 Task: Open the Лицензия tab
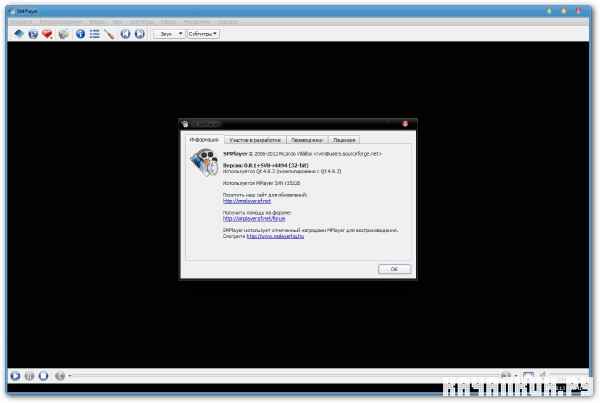click(x=344, y=140)
